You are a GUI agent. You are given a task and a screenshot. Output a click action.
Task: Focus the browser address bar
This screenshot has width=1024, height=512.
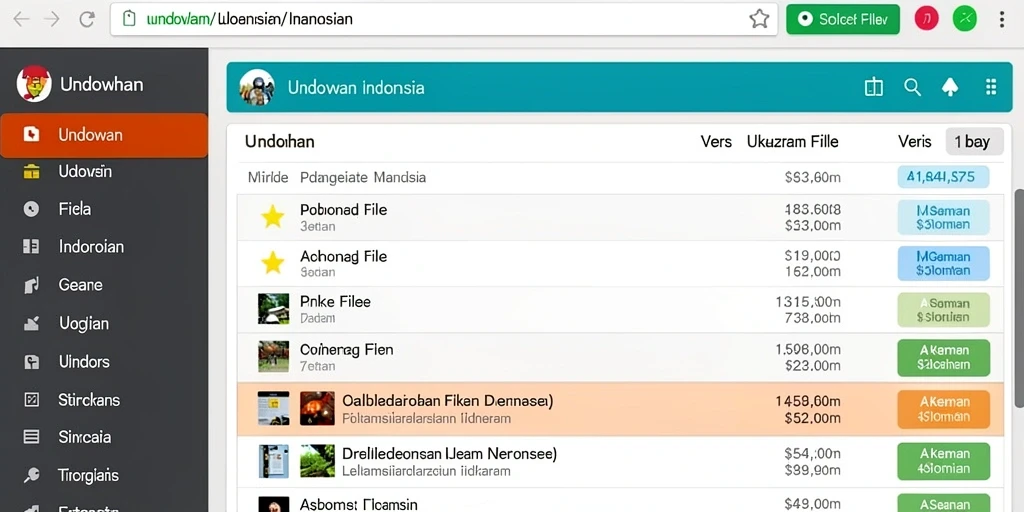coord(444,19)
